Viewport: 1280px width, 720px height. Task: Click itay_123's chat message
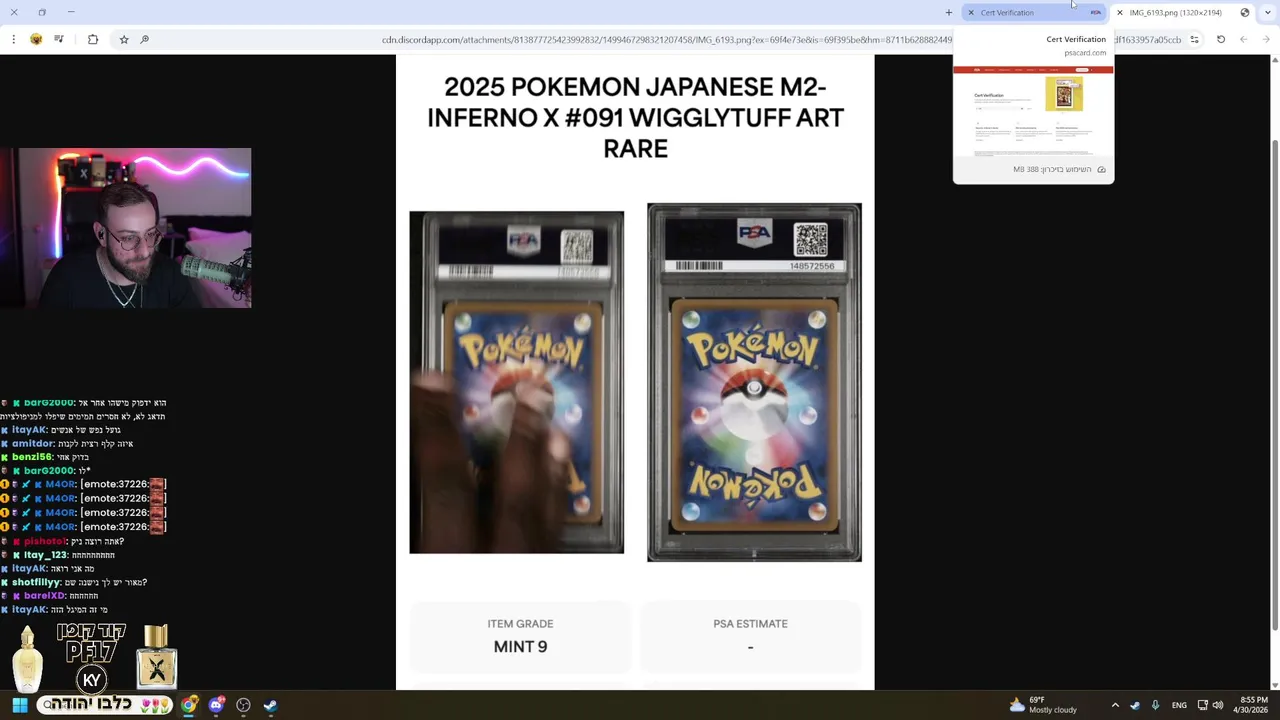point(58,555)
